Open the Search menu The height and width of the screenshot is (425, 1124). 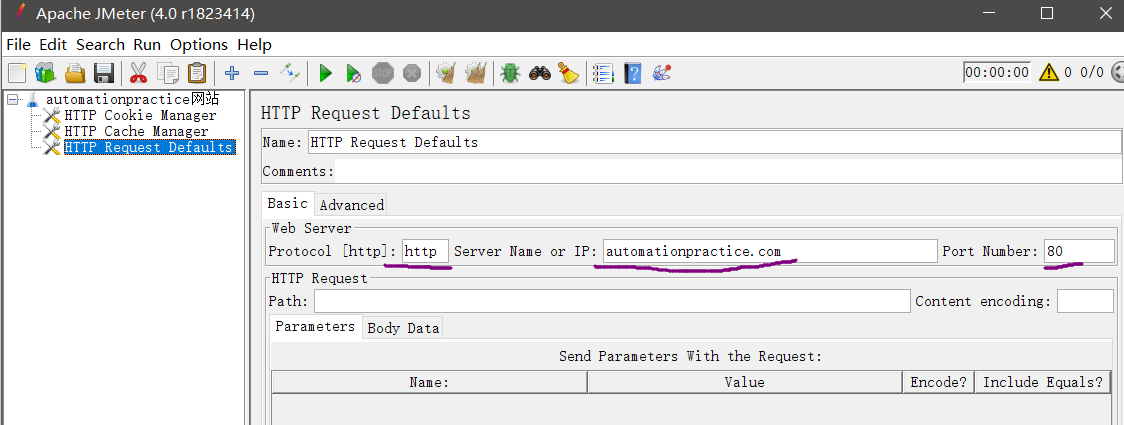(100, 44)
